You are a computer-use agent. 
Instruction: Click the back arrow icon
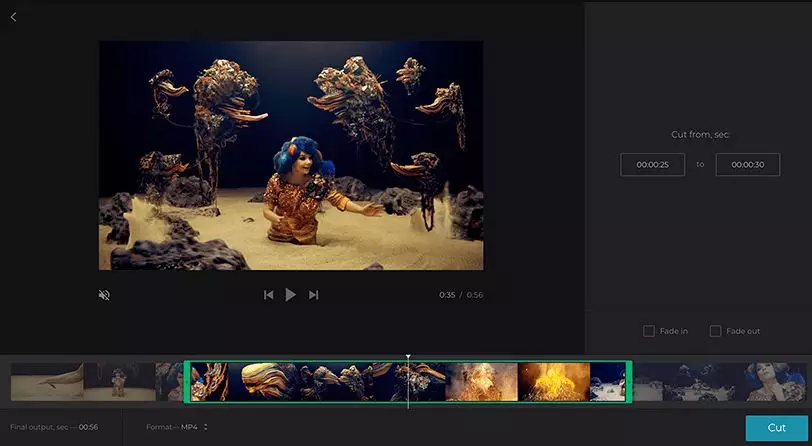(x=13, y=17)
